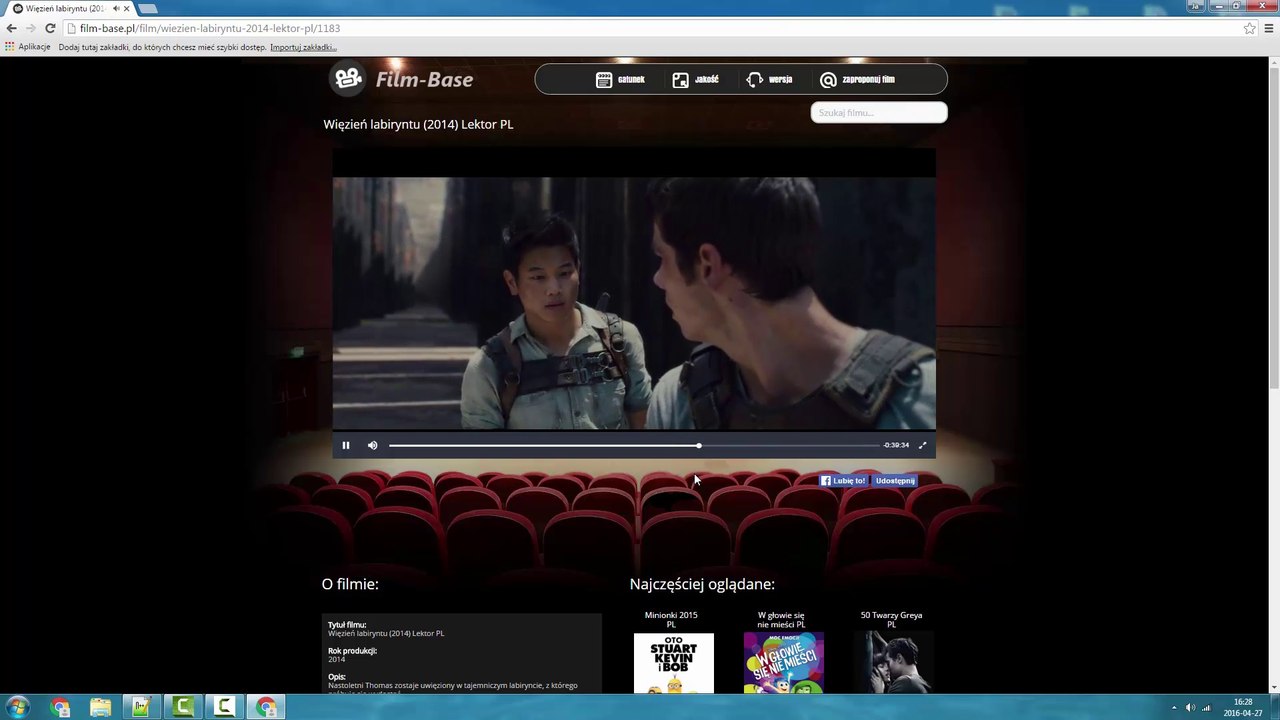Open the Aplikacje bookmarks shortcut
This screenshot has width=1280, height=720.
coord(28,47)
